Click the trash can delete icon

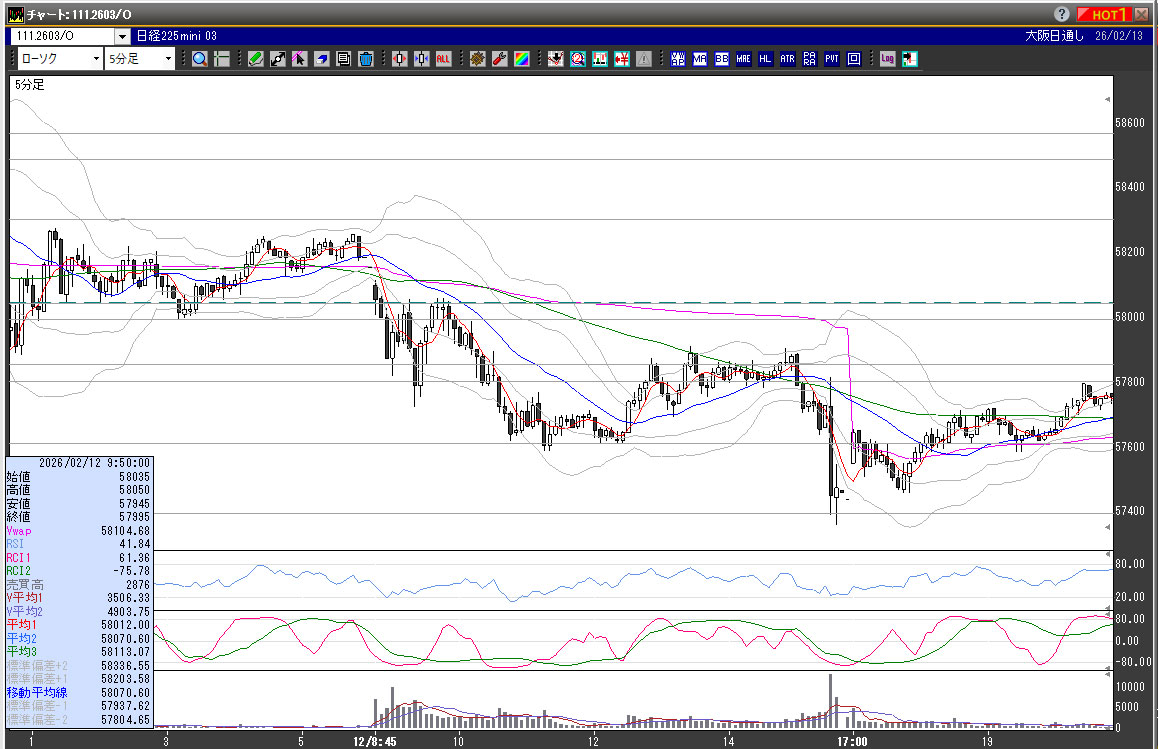click(x=366, y=59)
